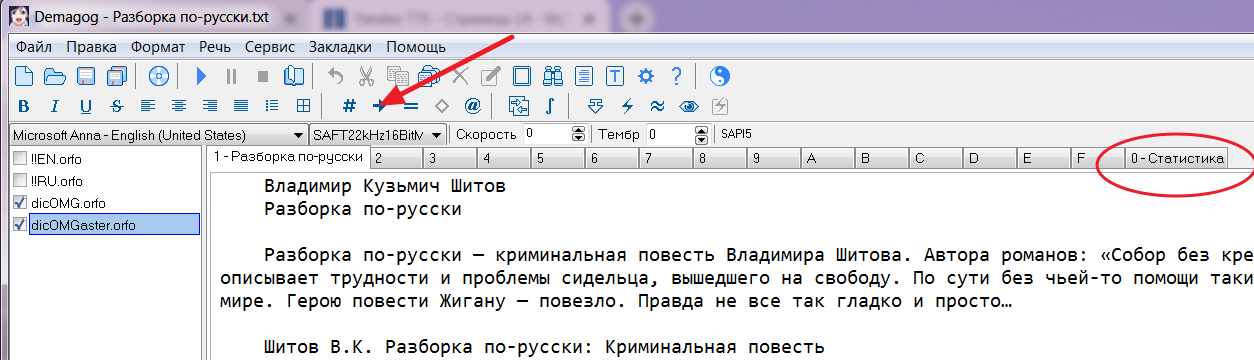Image resolution: width=1254 pixels, height=360 pixels.
Task: Click the down arrow tray icon
Action: [596, 106]
